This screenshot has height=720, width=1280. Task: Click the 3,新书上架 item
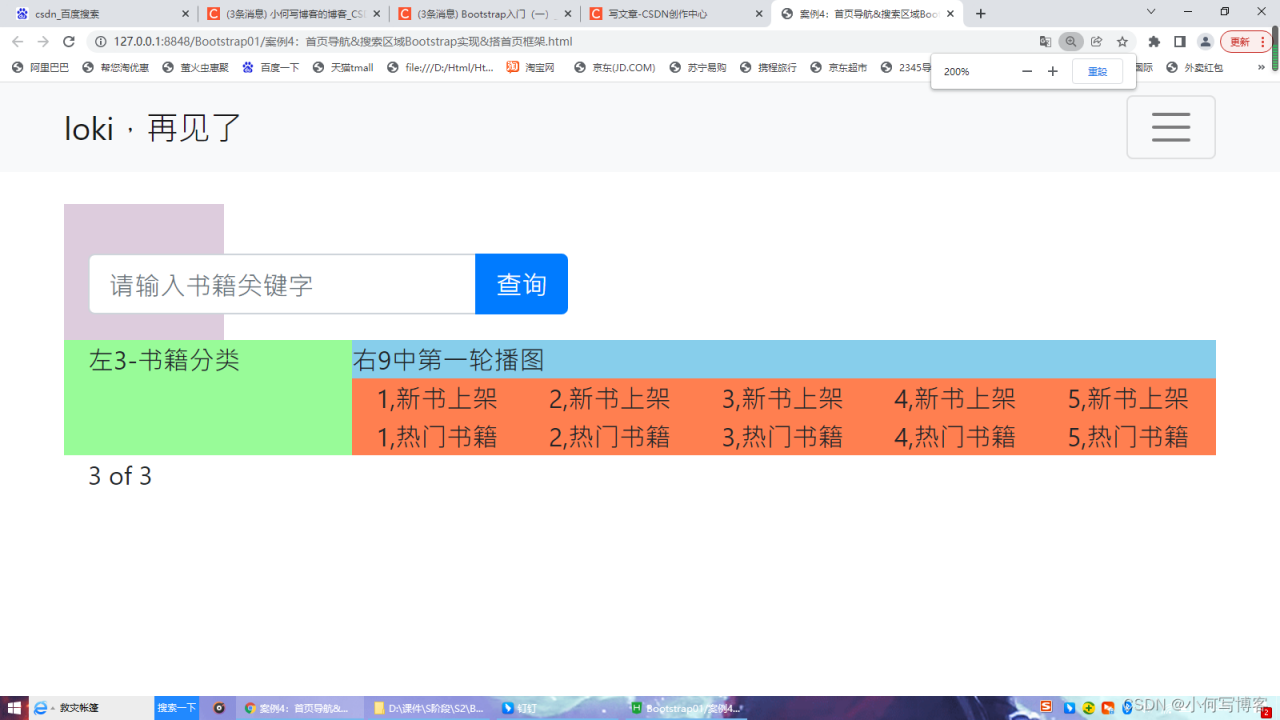[783, 398]
